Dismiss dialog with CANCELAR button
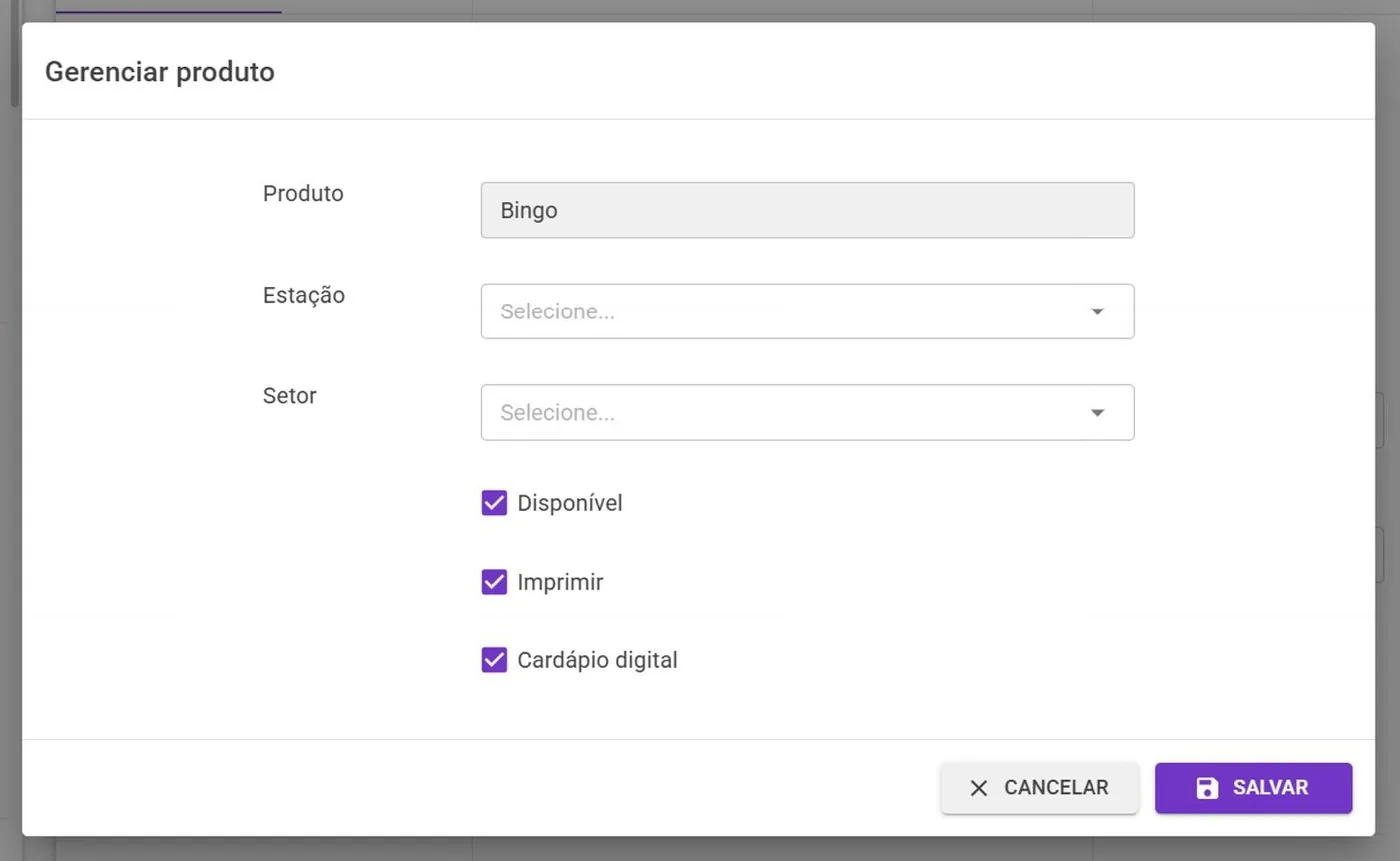 pos(1039,788)
